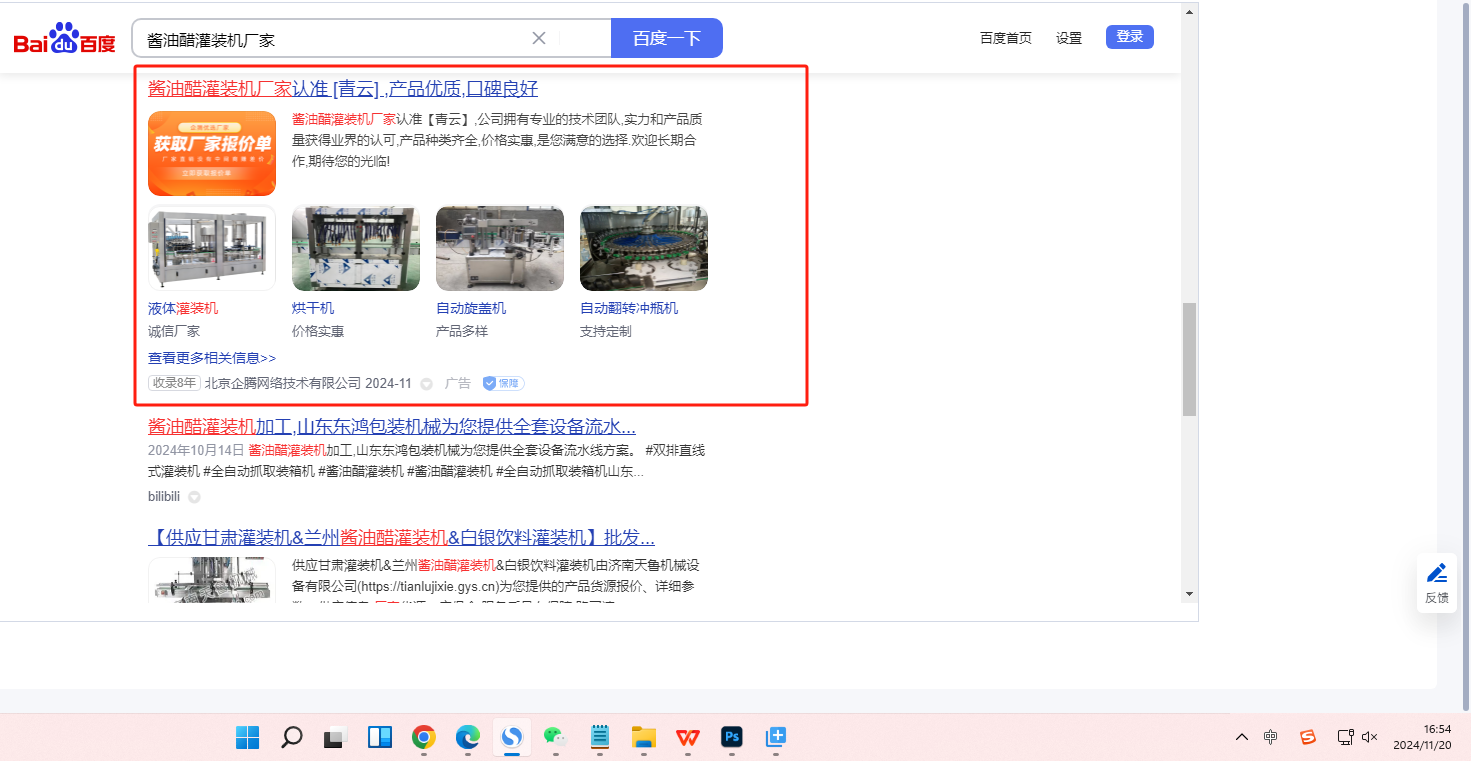Click the 反馈 feedback pencil icon
The image size is (1471, 761).
pos(1436,574)
